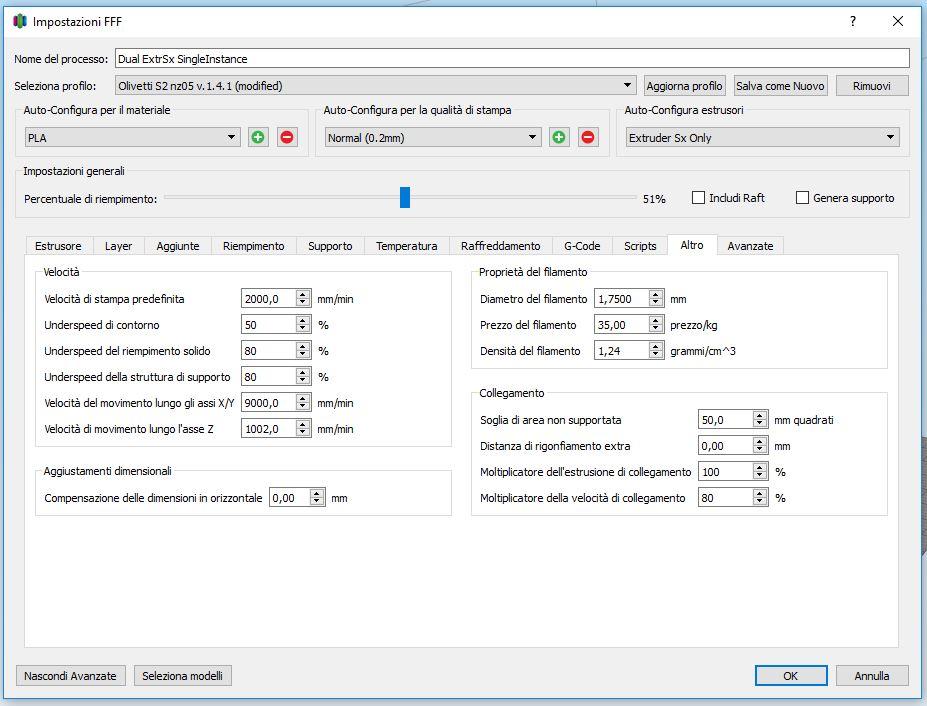
Task: Enable the Includi Raft checkbox
Action: (699, 198)
